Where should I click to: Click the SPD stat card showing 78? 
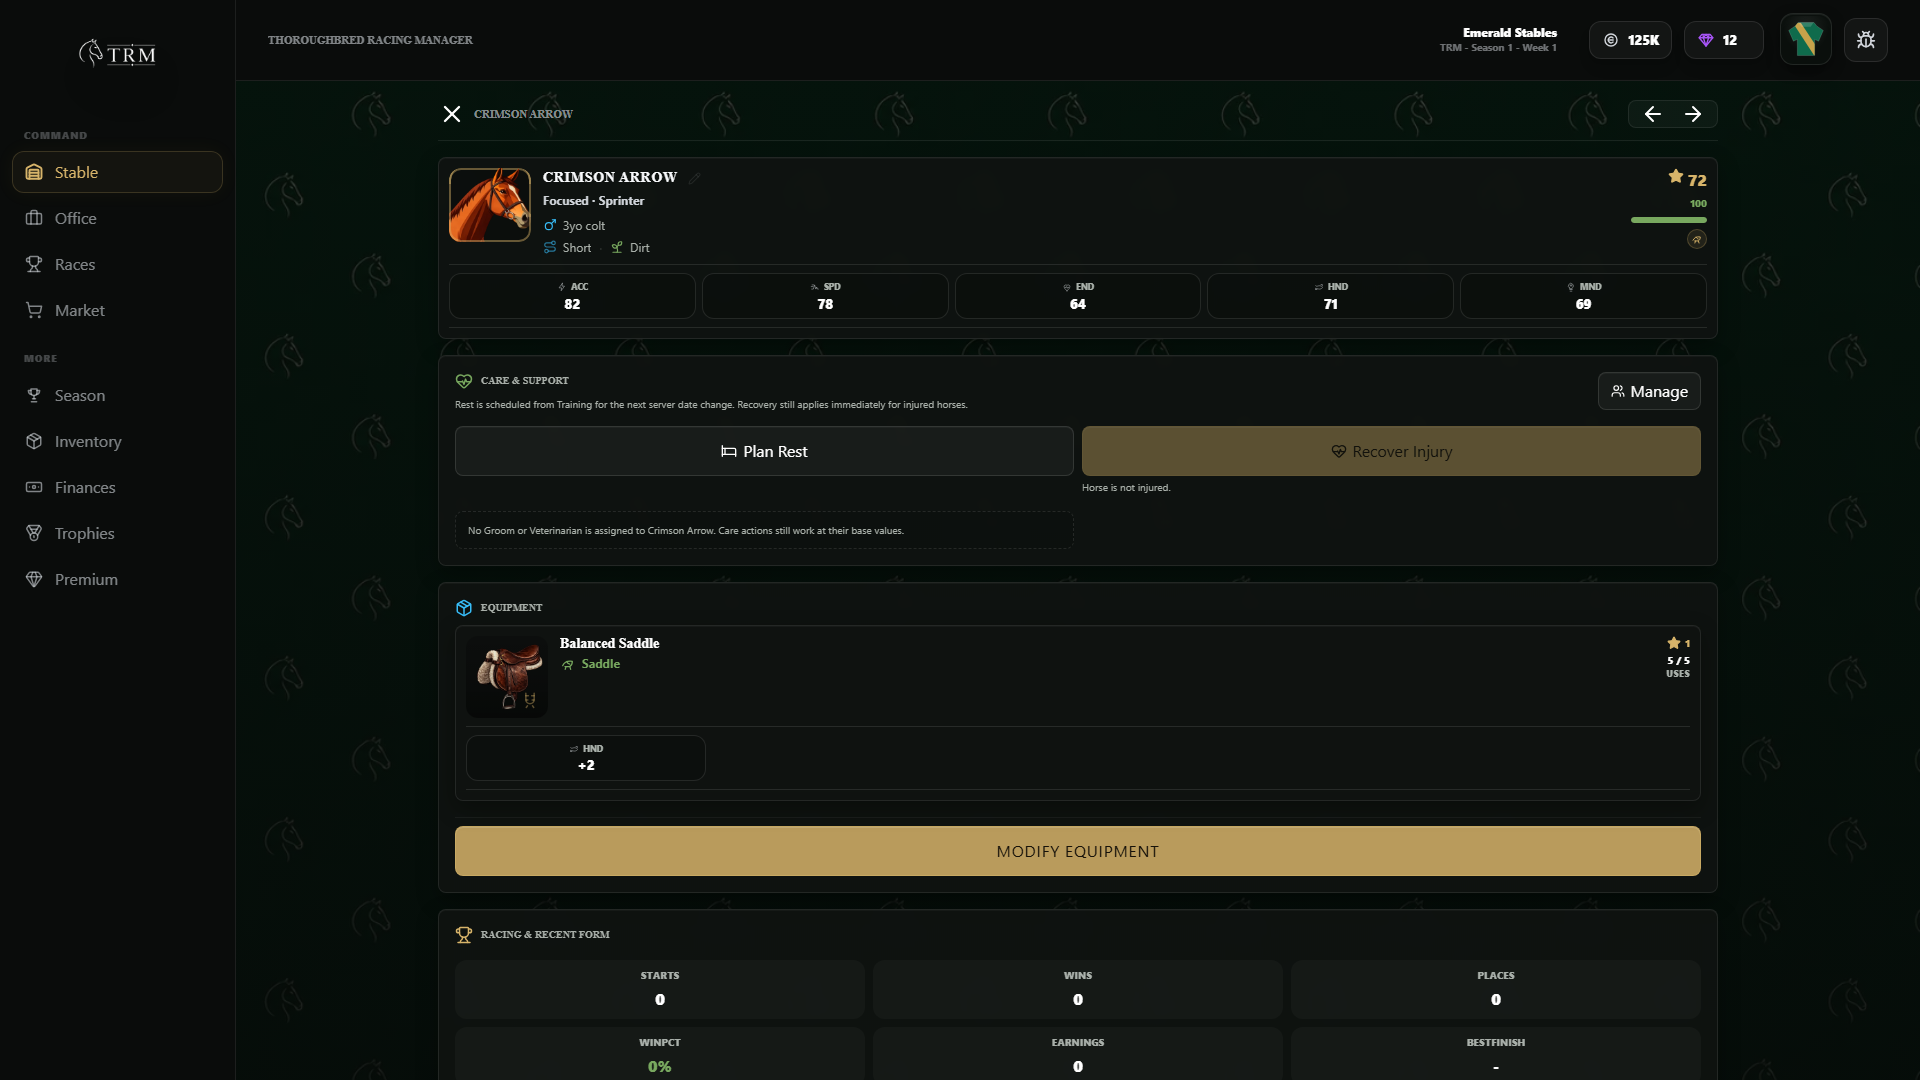(825, 296)
